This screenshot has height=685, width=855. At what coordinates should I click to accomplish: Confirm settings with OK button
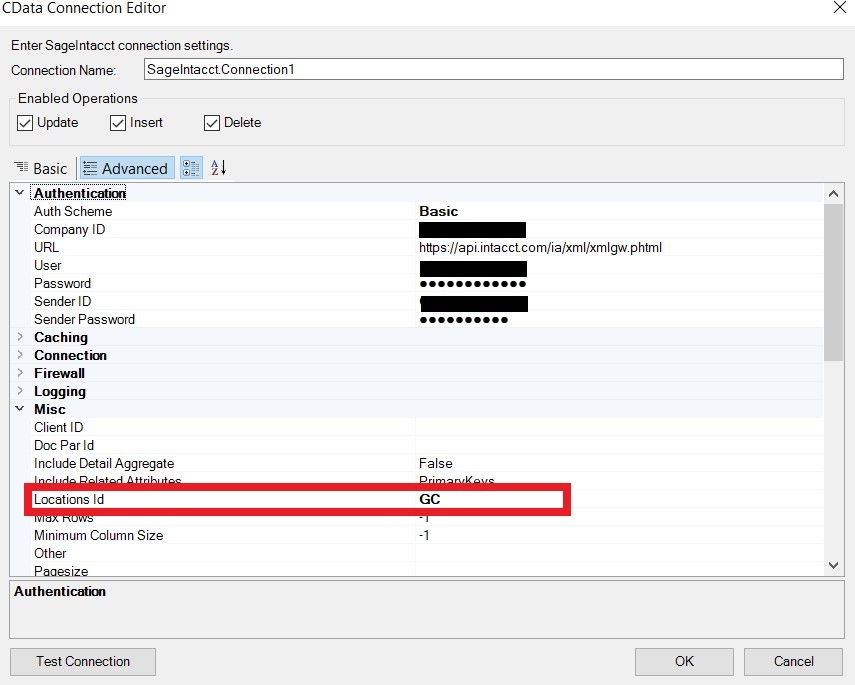point(684,662)
